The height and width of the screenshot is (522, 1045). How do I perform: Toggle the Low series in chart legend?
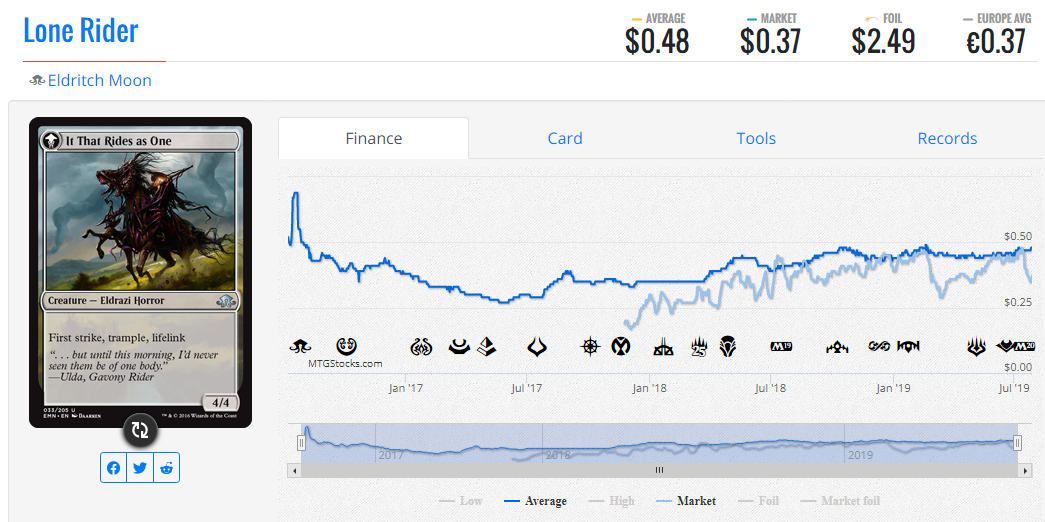click(461, 501)
